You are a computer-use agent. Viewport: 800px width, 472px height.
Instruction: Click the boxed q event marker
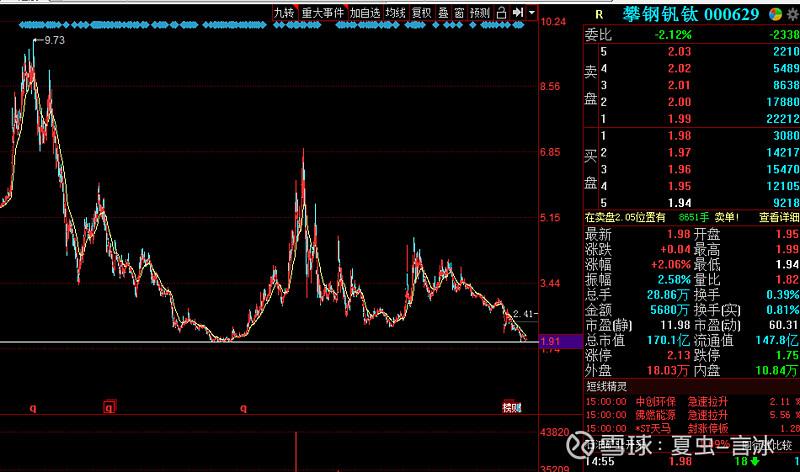click(x=110, y=407)
